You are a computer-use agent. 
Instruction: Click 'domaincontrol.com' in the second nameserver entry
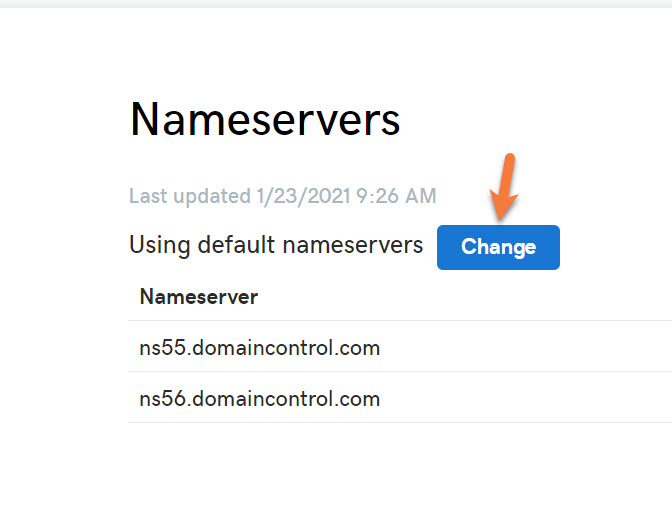pyautogui.click(x=286, y=399)
